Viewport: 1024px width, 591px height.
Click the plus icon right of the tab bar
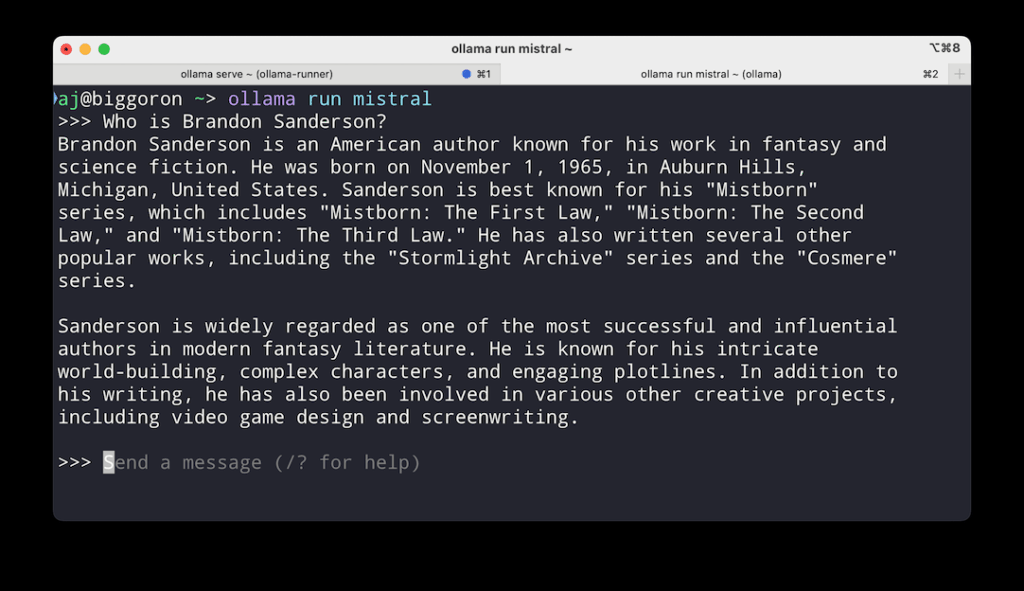coord(959,73)
